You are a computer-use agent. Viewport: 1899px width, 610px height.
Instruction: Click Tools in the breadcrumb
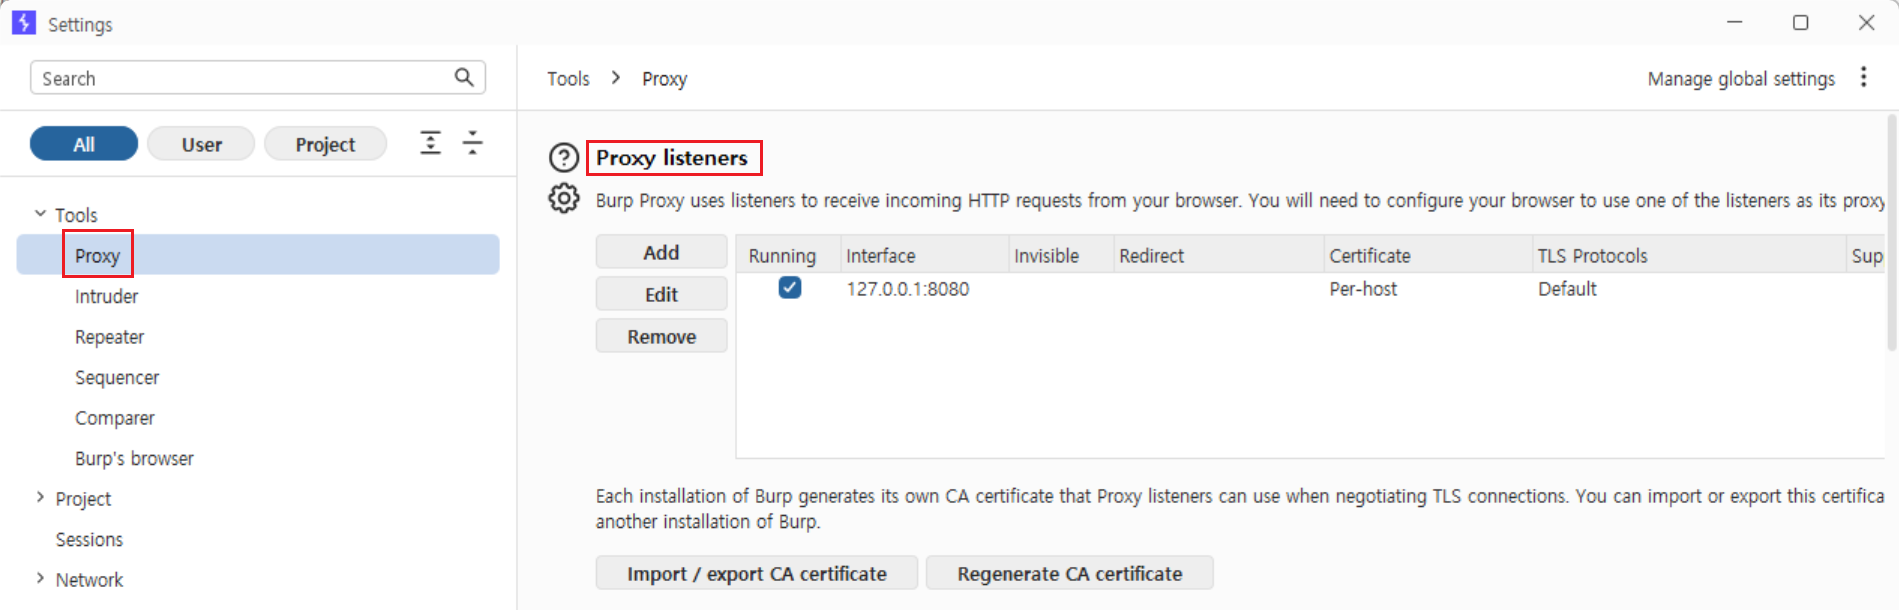[568, 78]
